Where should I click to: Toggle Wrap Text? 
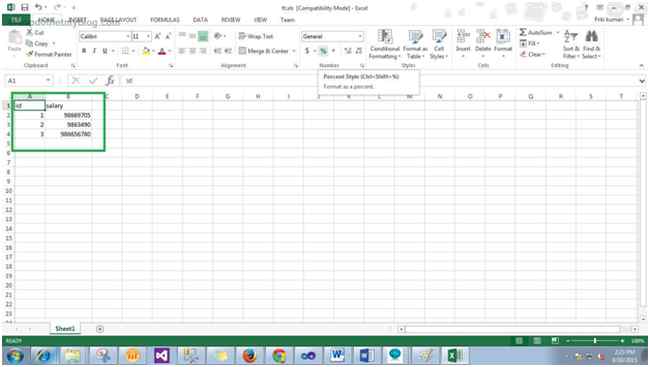coord(256,36)
